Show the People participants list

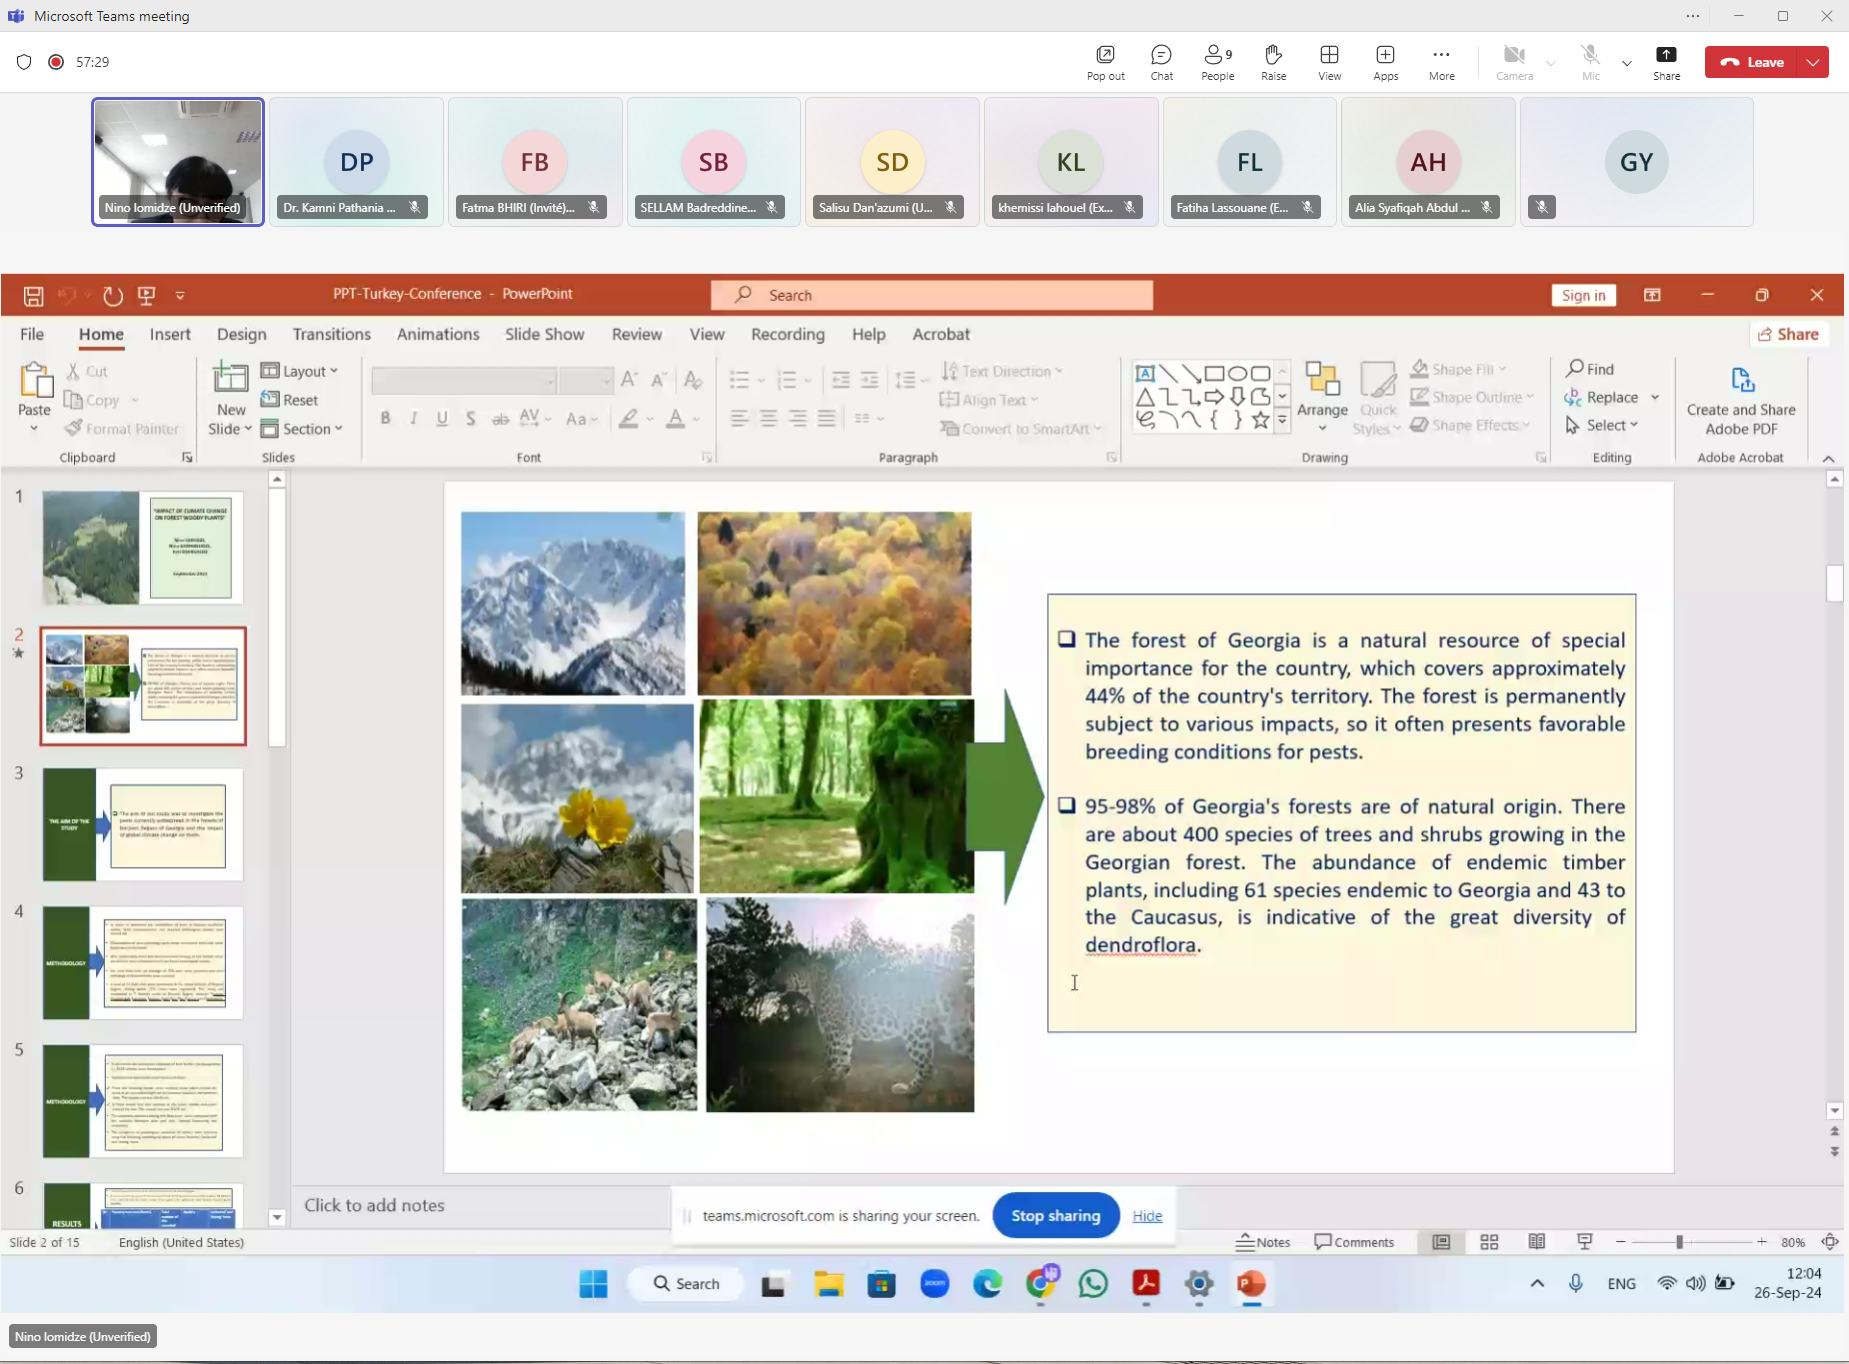1217,62
